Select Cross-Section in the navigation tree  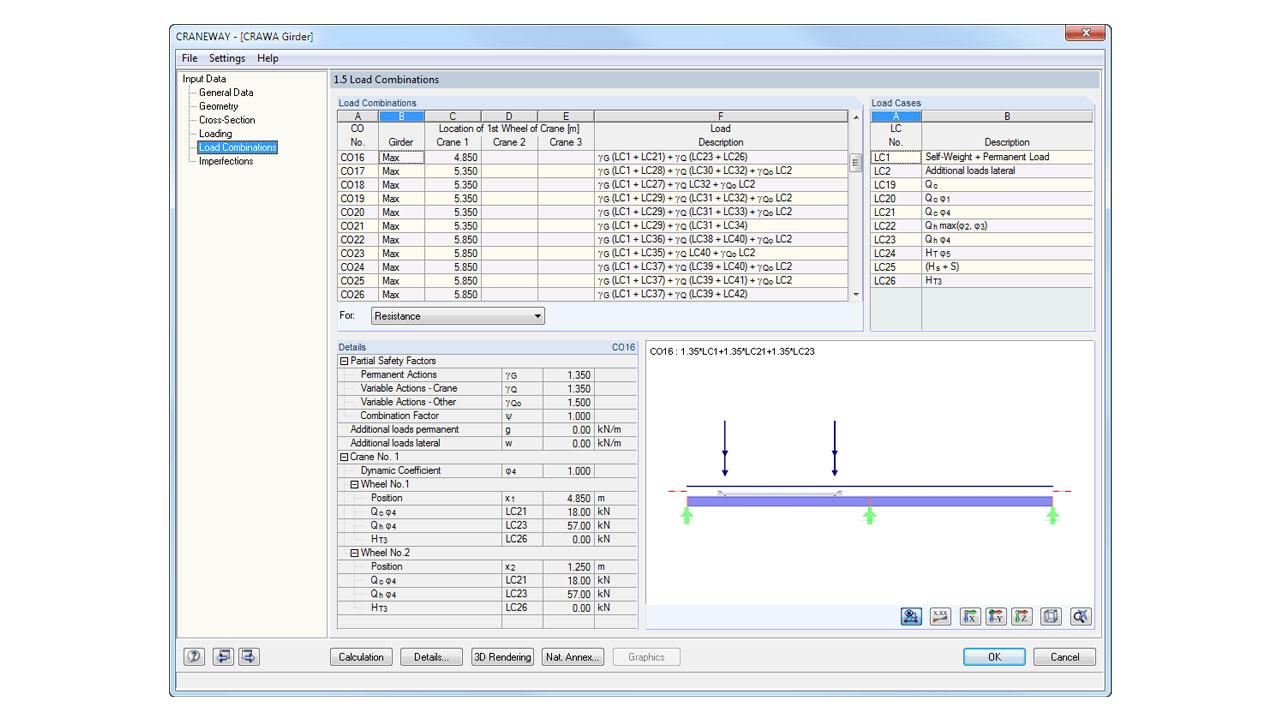[x=227, y=120]
